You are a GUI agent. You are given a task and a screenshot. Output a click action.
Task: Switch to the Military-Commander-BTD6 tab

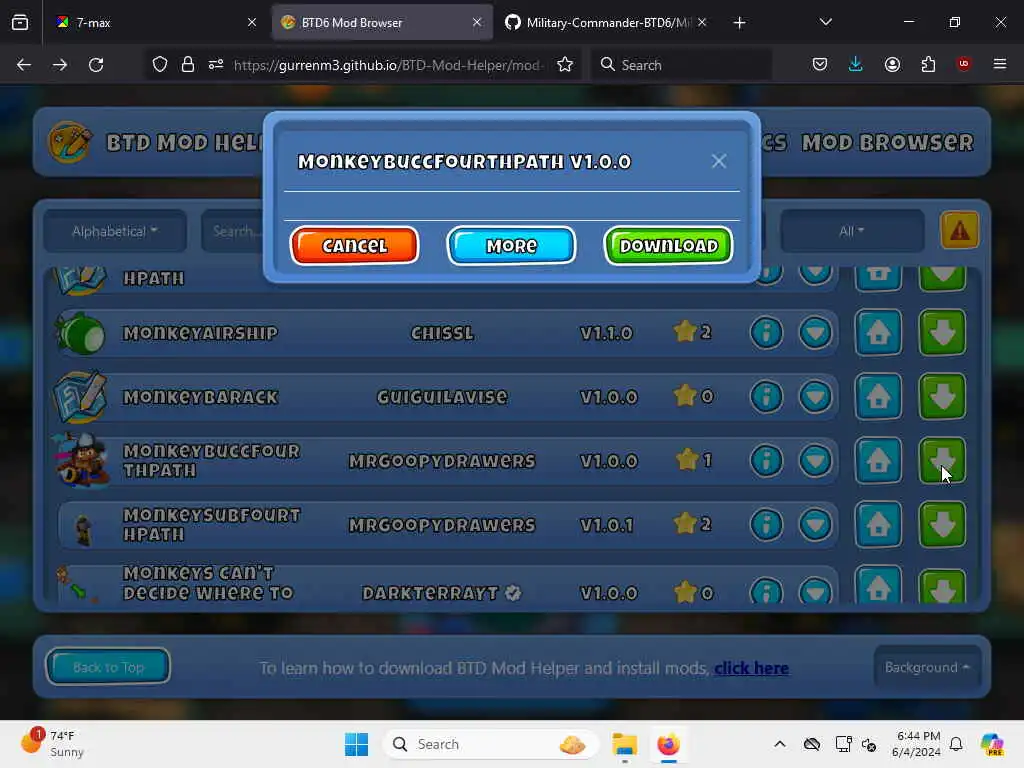606,22
